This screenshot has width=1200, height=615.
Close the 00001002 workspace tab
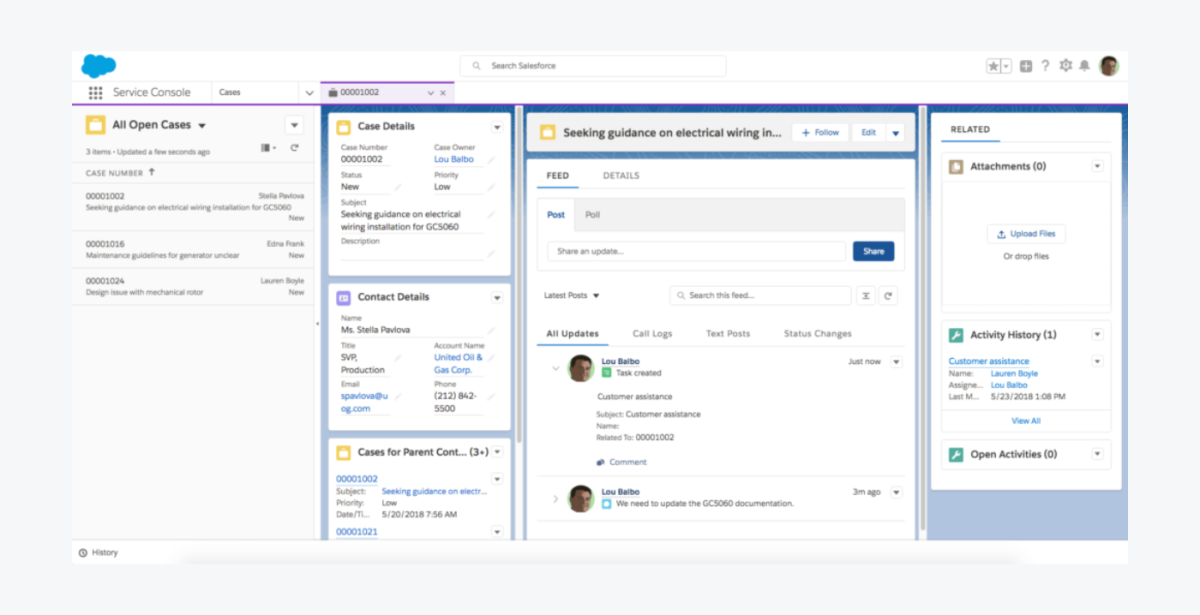[x=443, y=92]
